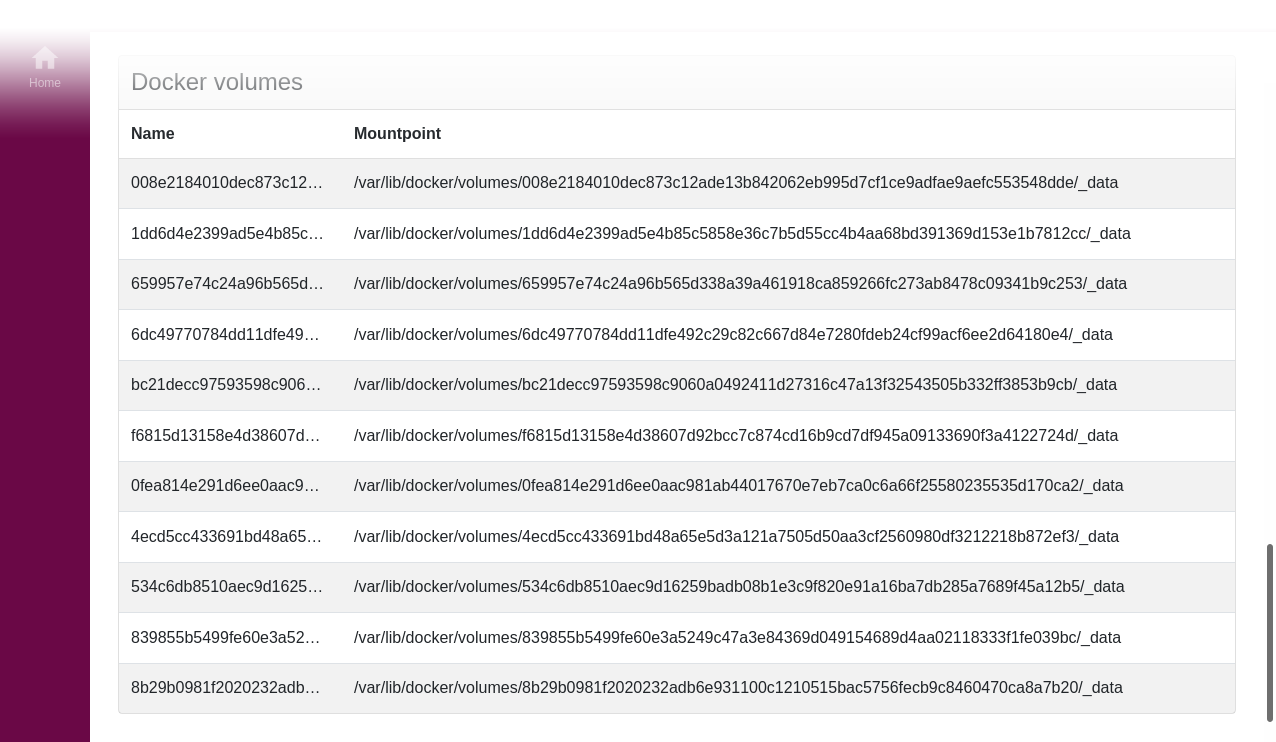Select mountpoint path starting with 4ecd5cc433691b
Screen dimensions: 1276x742
(x=736, y=537)
